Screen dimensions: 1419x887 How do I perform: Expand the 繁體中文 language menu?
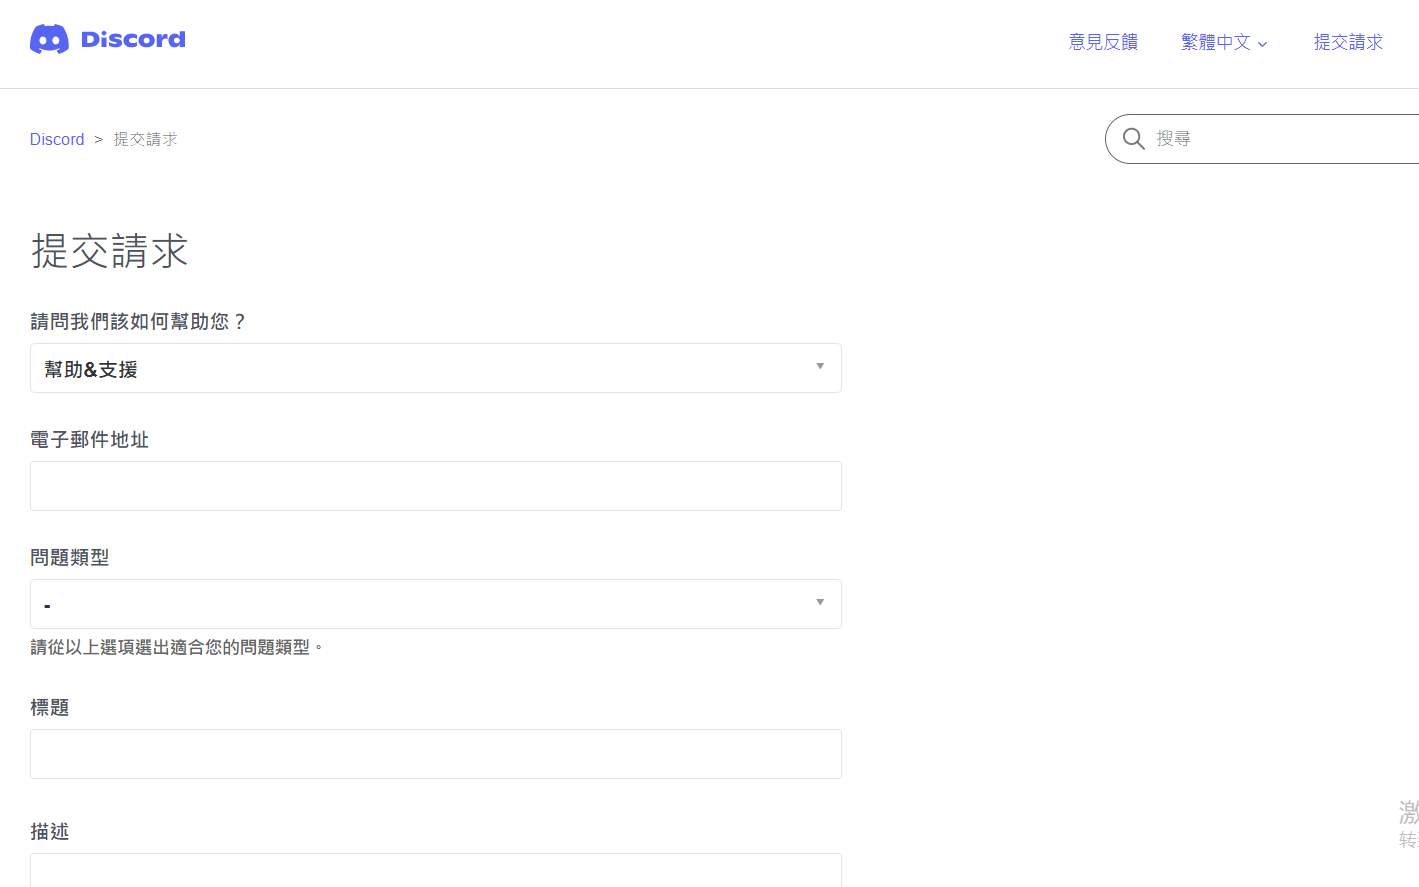tap(1224, 42)
